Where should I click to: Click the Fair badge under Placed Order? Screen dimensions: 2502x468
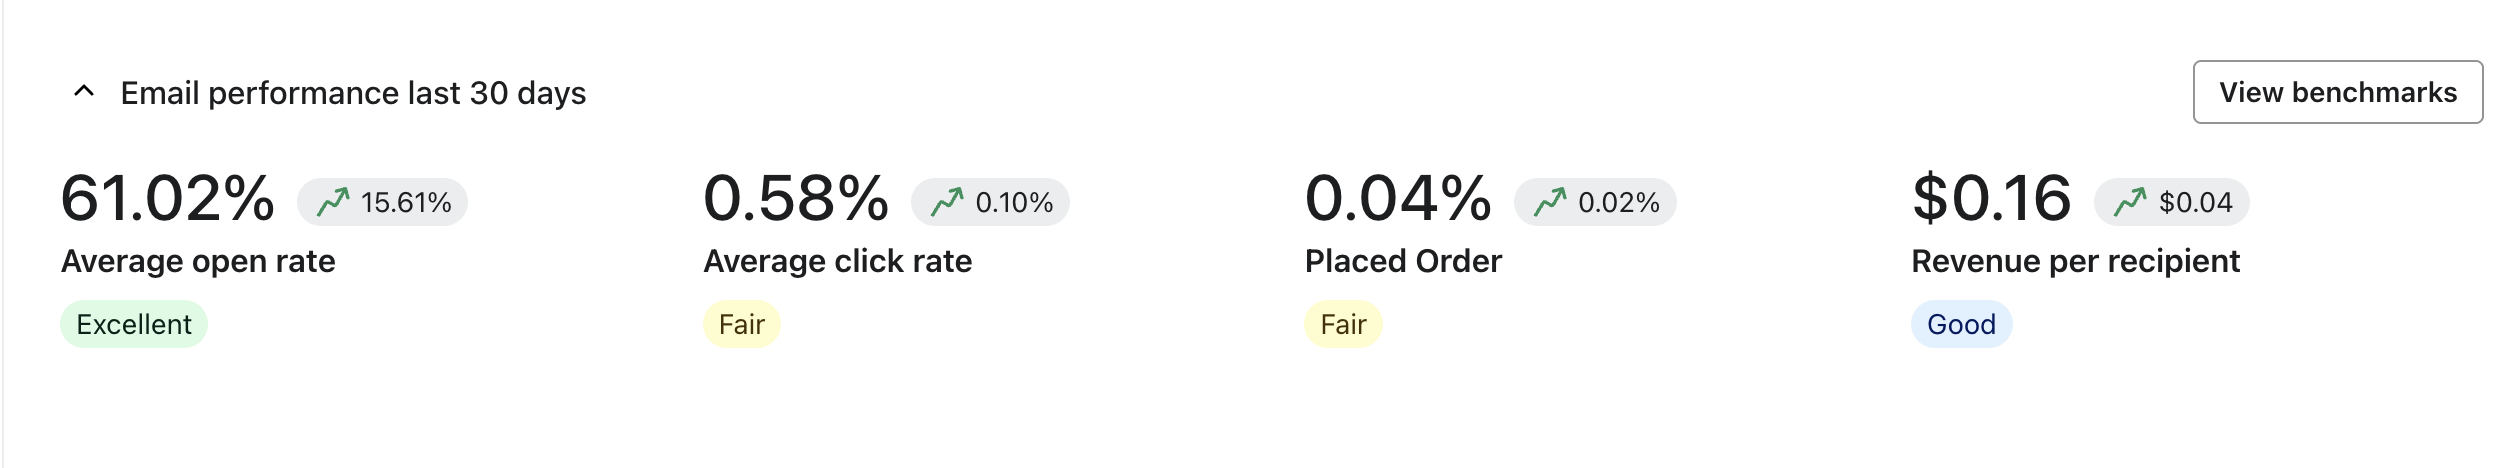click(1343, 324)
